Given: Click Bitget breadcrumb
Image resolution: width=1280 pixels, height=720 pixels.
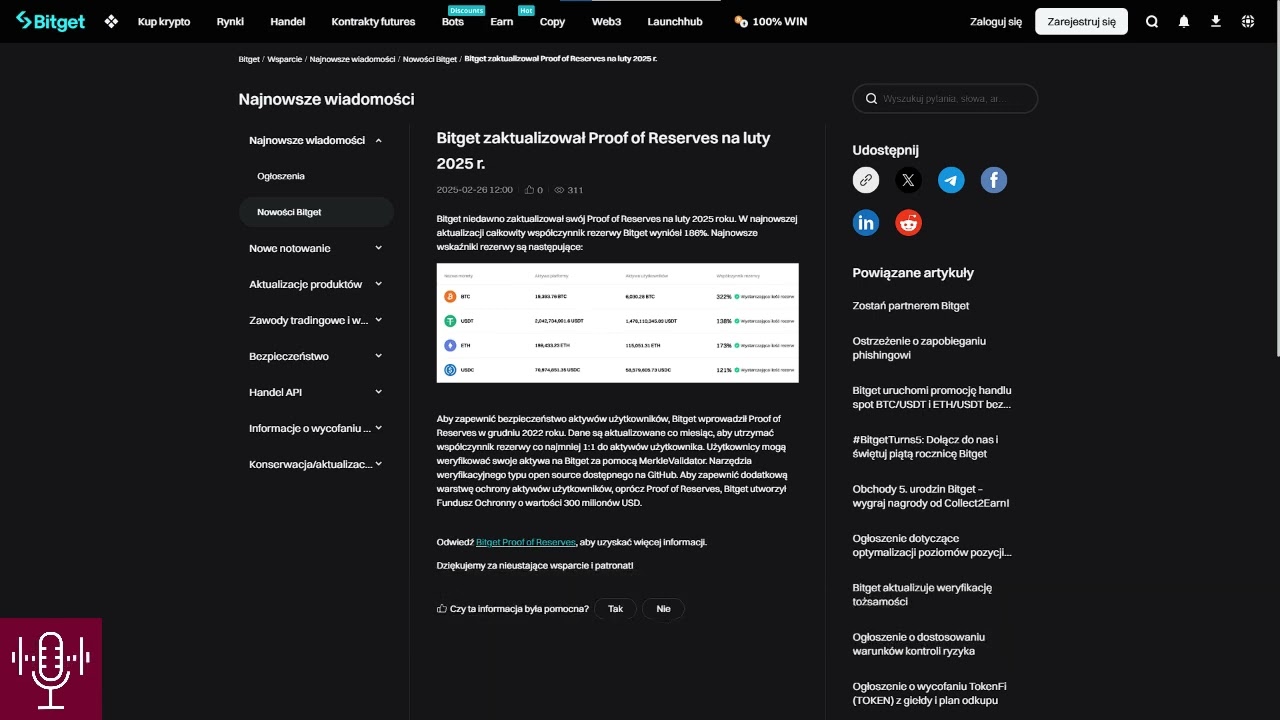Looking at the screenshot, I should (249, 59).
